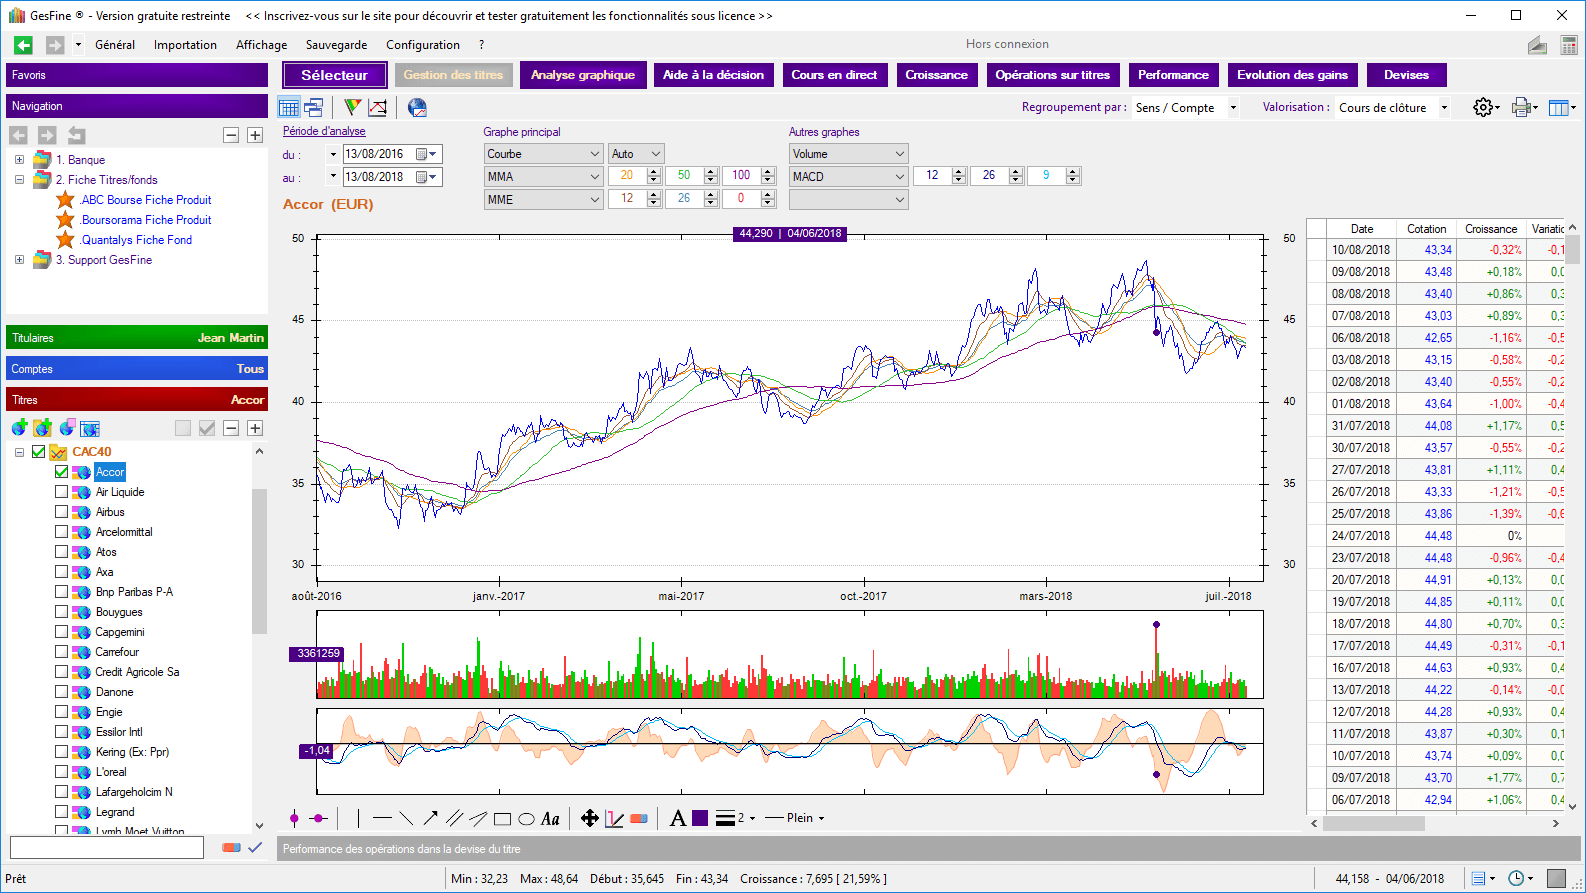Toggle the CAC40 folder checkbox
This screenshot has height=893, width=1586.
(x=38, y=452)
